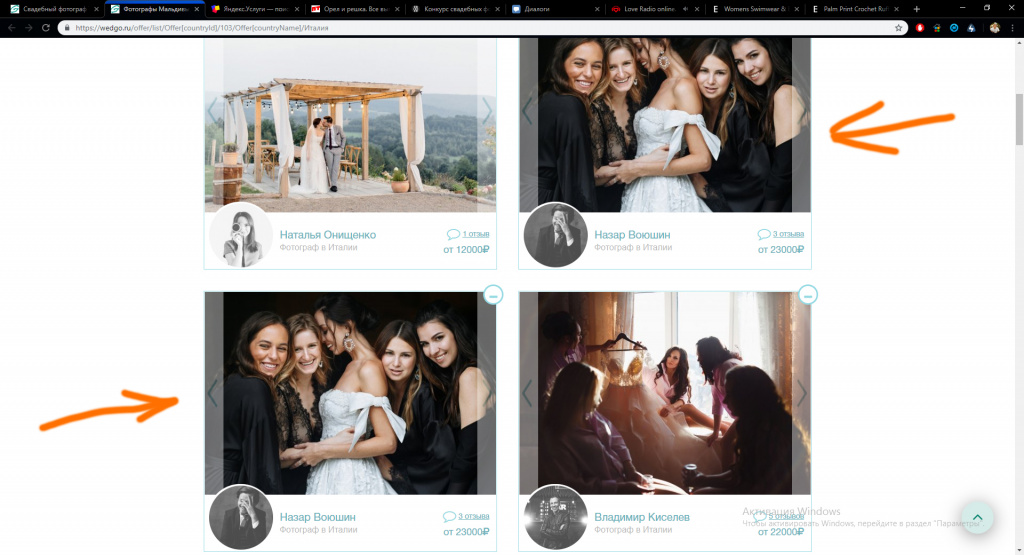This screenshot has width=1024, height=555.
Task: Open Владимир Киселев's profile name link
Action: (642, 518)
